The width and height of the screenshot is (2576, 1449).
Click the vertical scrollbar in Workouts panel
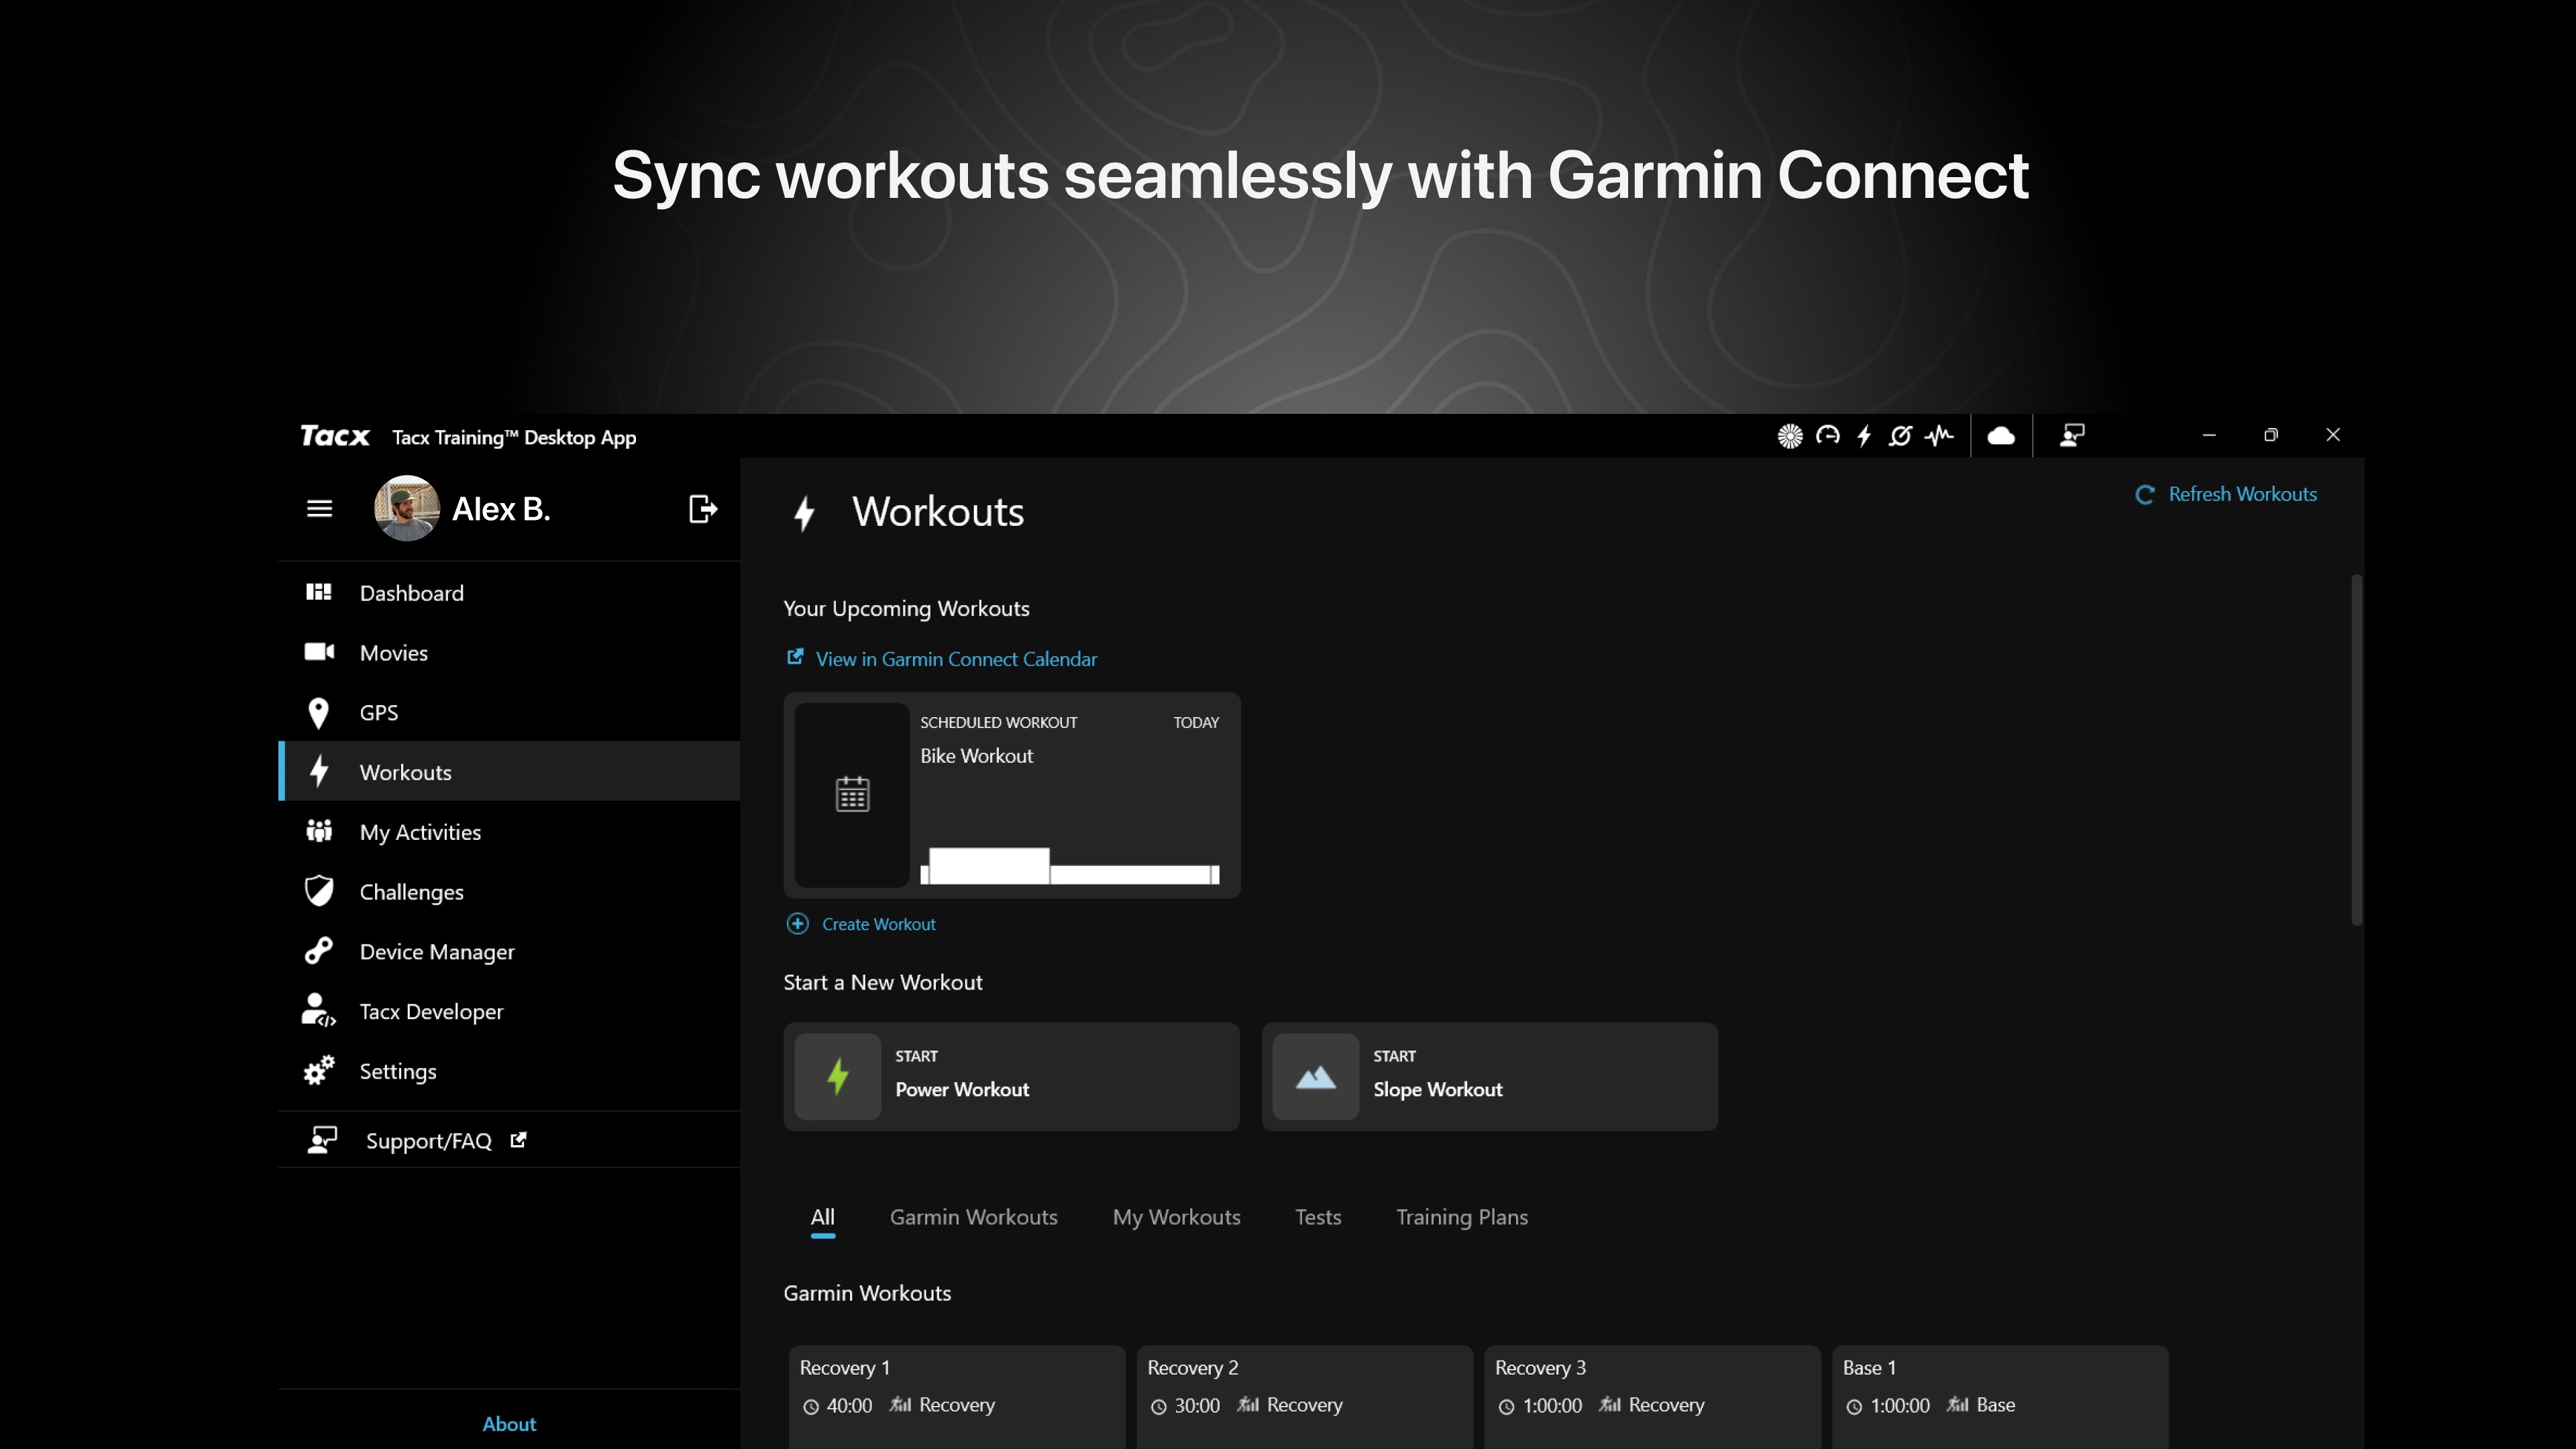2357,750
